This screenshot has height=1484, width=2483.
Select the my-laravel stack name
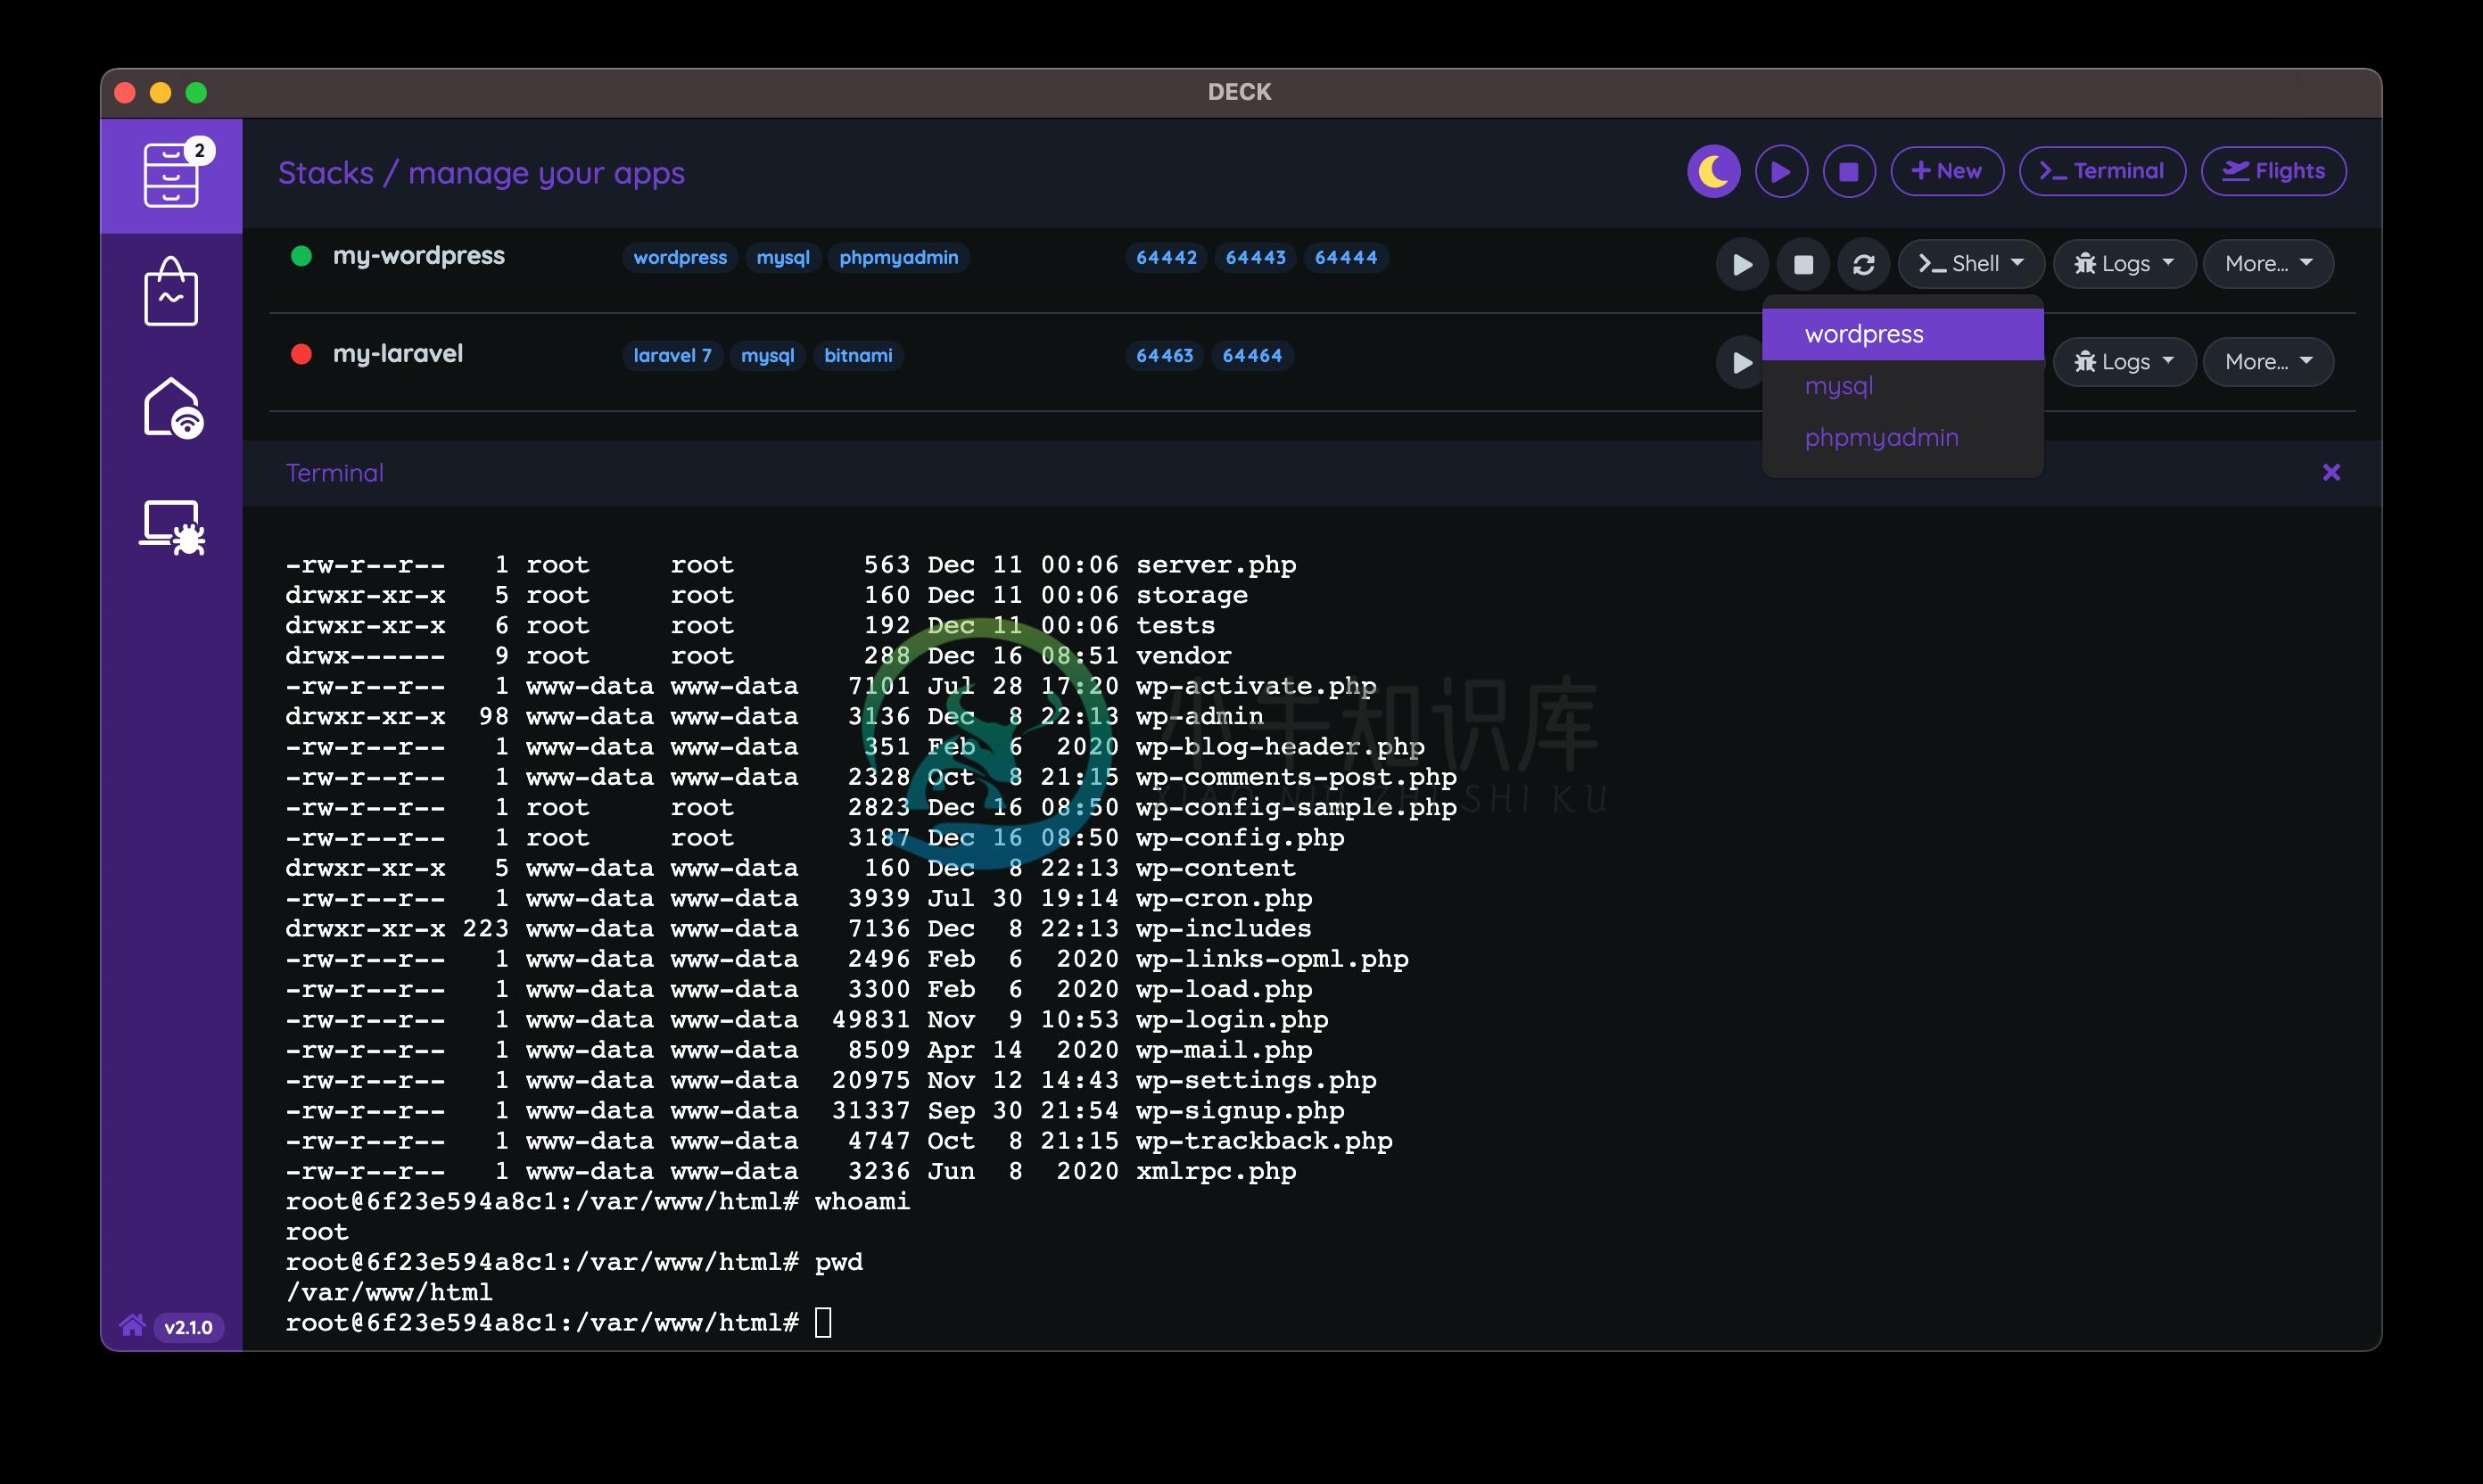click(398, 354)
